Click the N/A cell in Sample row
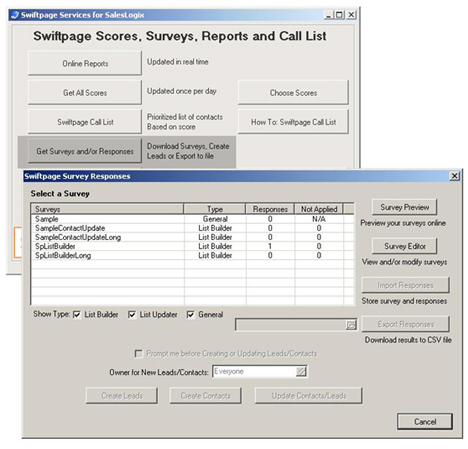Screen dimensions: 468x449 pos(319,219)
